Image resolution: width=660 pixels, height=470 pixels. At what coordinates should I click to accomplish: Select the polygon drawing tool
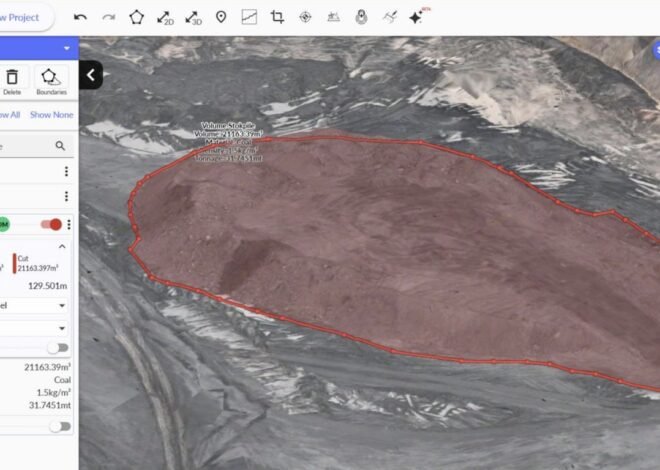tap(137, 17)
